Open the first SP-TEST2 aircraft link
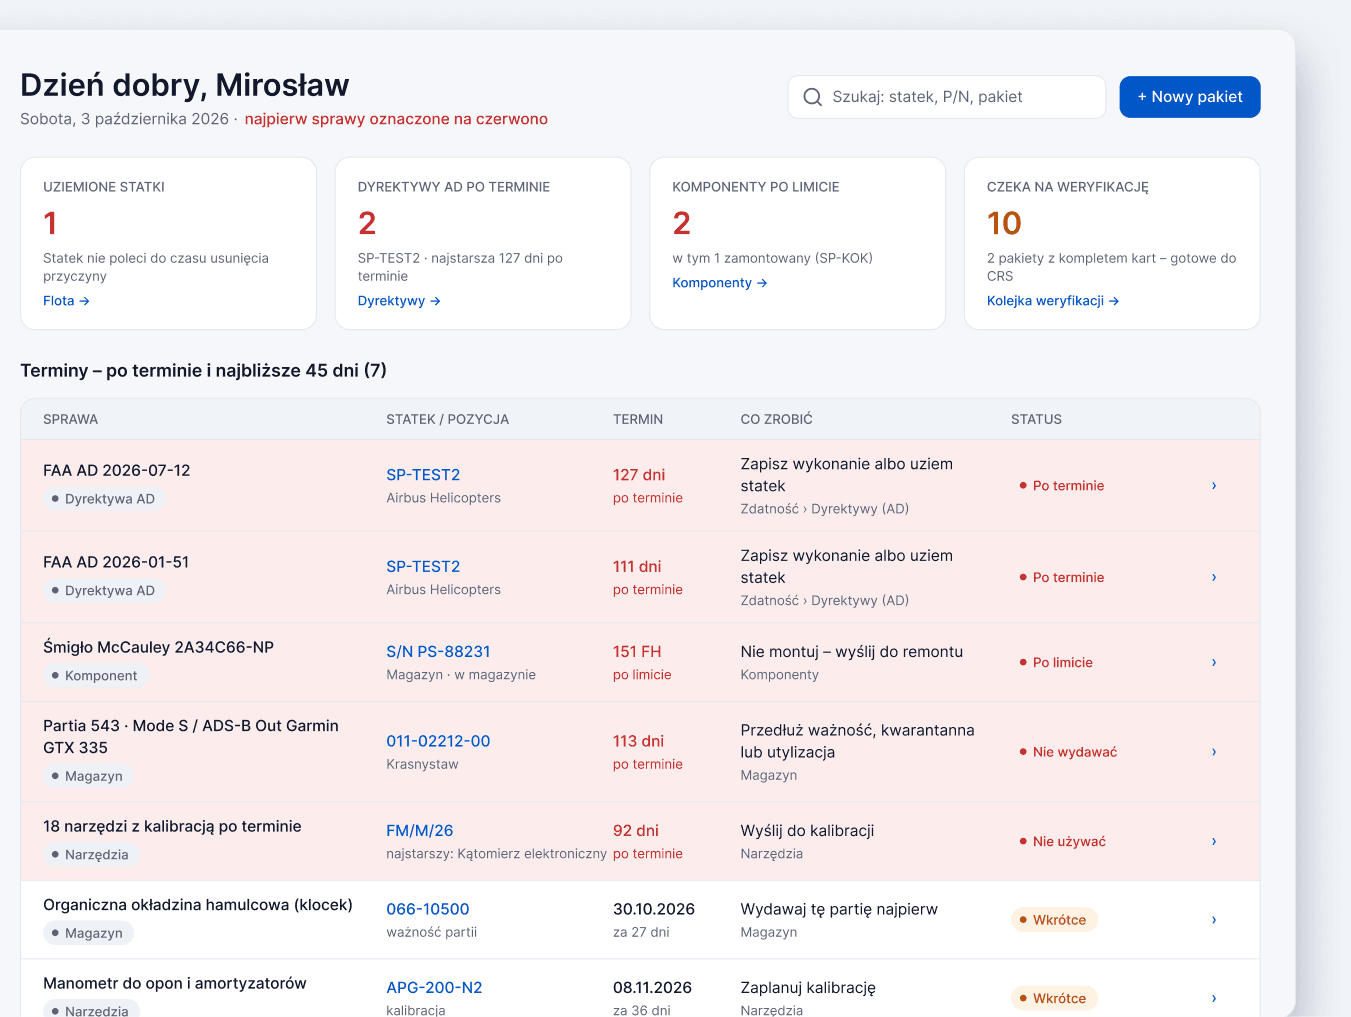The height and width of the screenshot is (1017, 1351). point(423,475)
